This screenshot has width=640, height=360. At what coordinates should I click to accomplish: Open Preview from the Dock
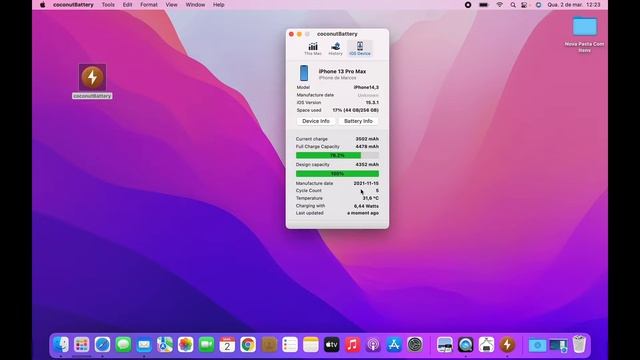(x=444, y=345)
